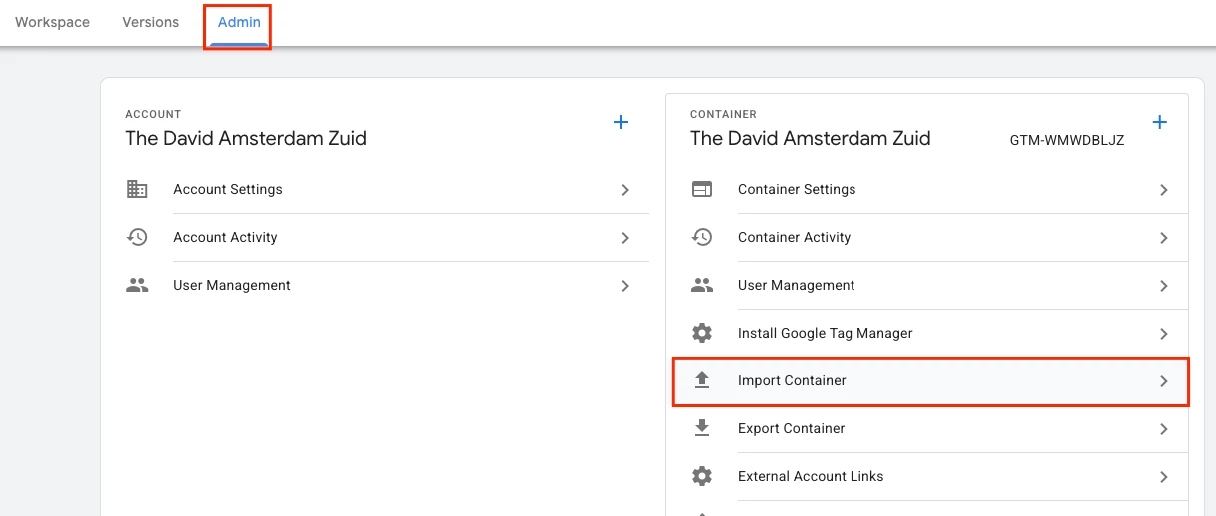Image resolution: width=1216 pixels, height=516 pixels.
Task: Create new container with plus icon
Action: pos(1160,122)
